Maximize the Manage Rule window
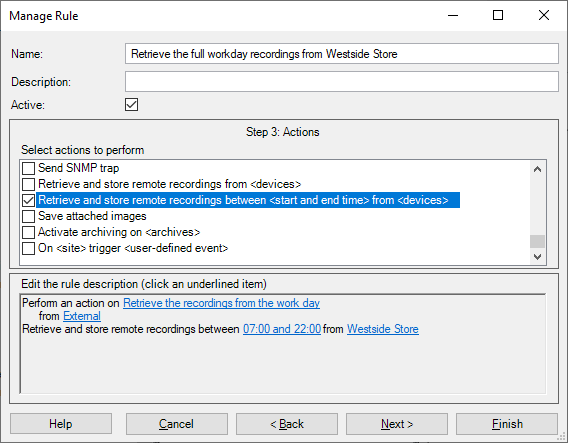Viewport: 568px width, 443px height. (x=498, y=15)
